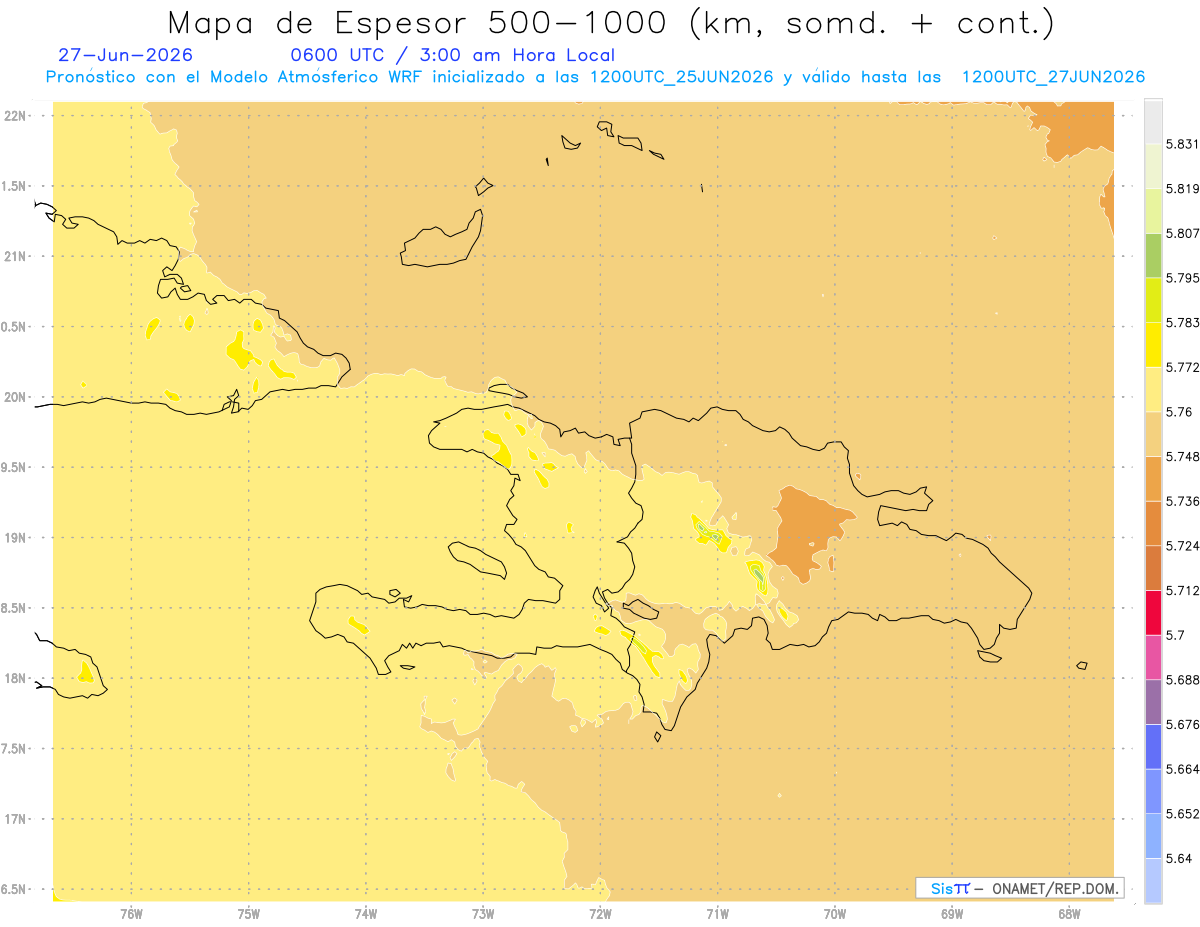Screen dimensions: 1200x927
Task: Click the '0.5N' latitude label
Action: (15, 327)
